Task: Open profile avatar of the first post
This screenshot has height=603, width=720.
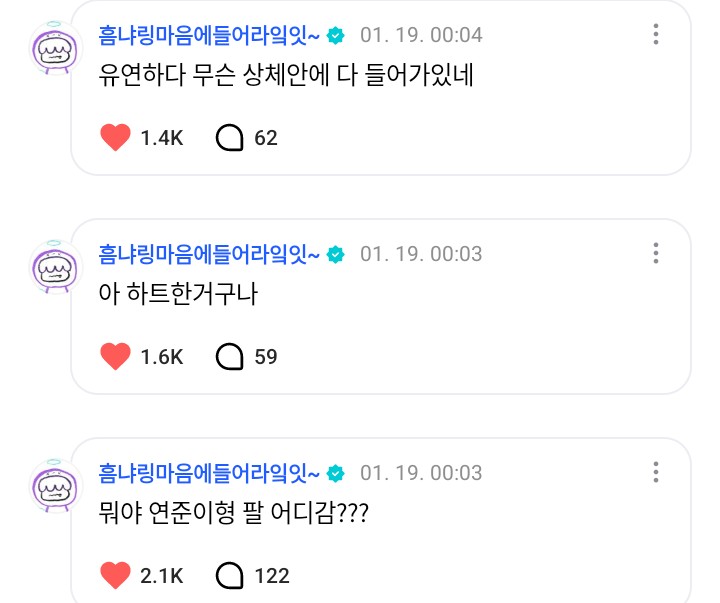Action: [x=56, y=48]
